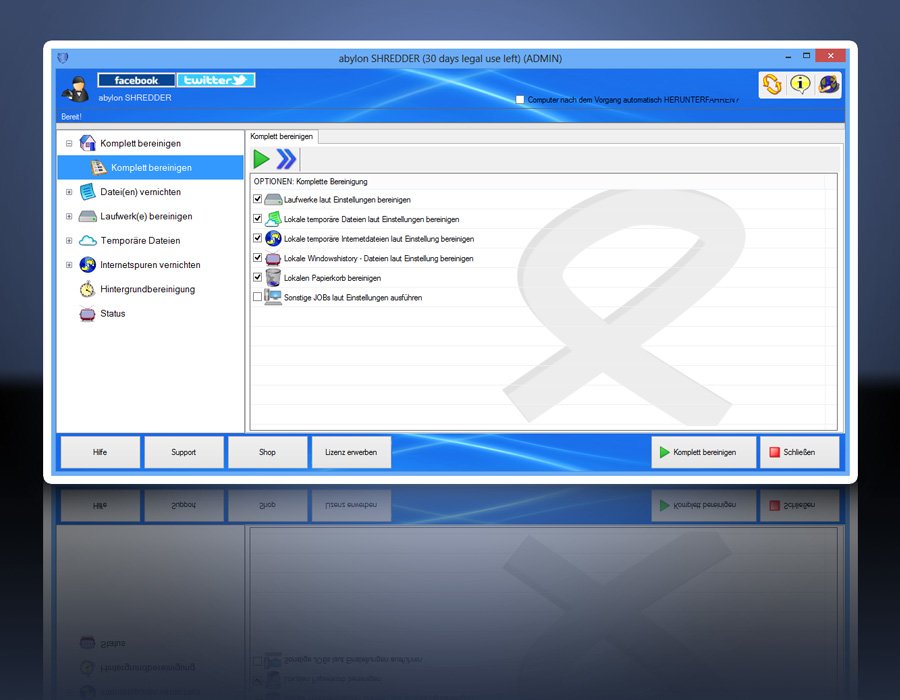Viewport: 900px width, 700px height.
Task: Click the monitor icon beside Status
Action: (x=87, y=314)
